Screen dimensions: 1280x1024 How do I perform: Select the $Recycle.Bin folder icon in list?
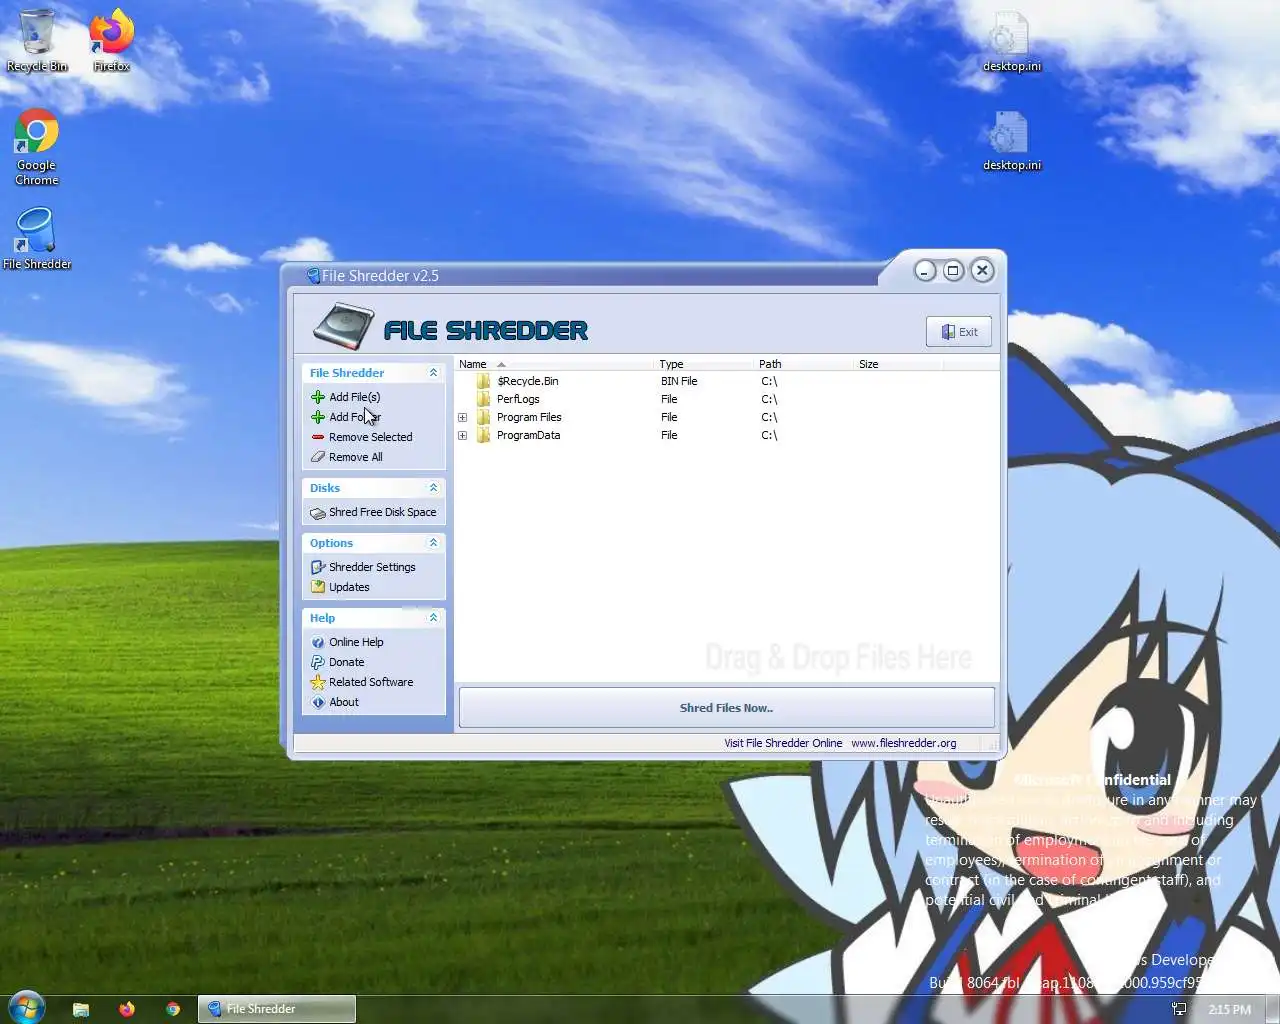click(483, 381)
